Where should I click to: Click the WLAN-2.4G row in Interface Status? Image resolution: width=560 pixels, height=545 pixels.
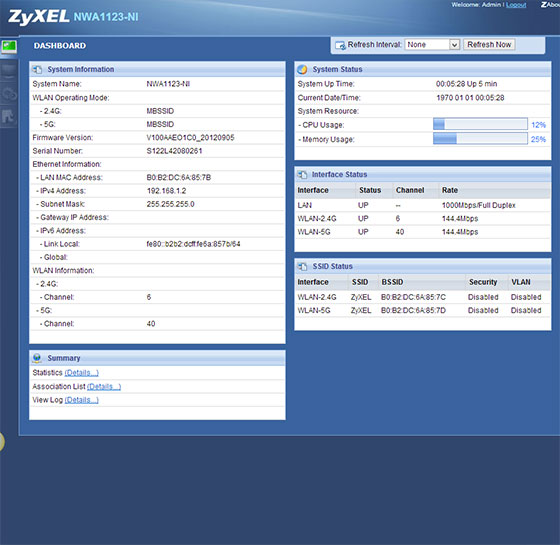coord(423,219)
